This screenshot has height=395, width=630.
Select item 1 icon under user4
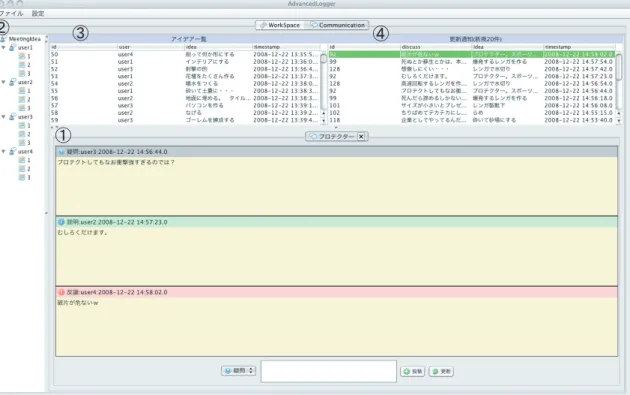tap(22, 160)
